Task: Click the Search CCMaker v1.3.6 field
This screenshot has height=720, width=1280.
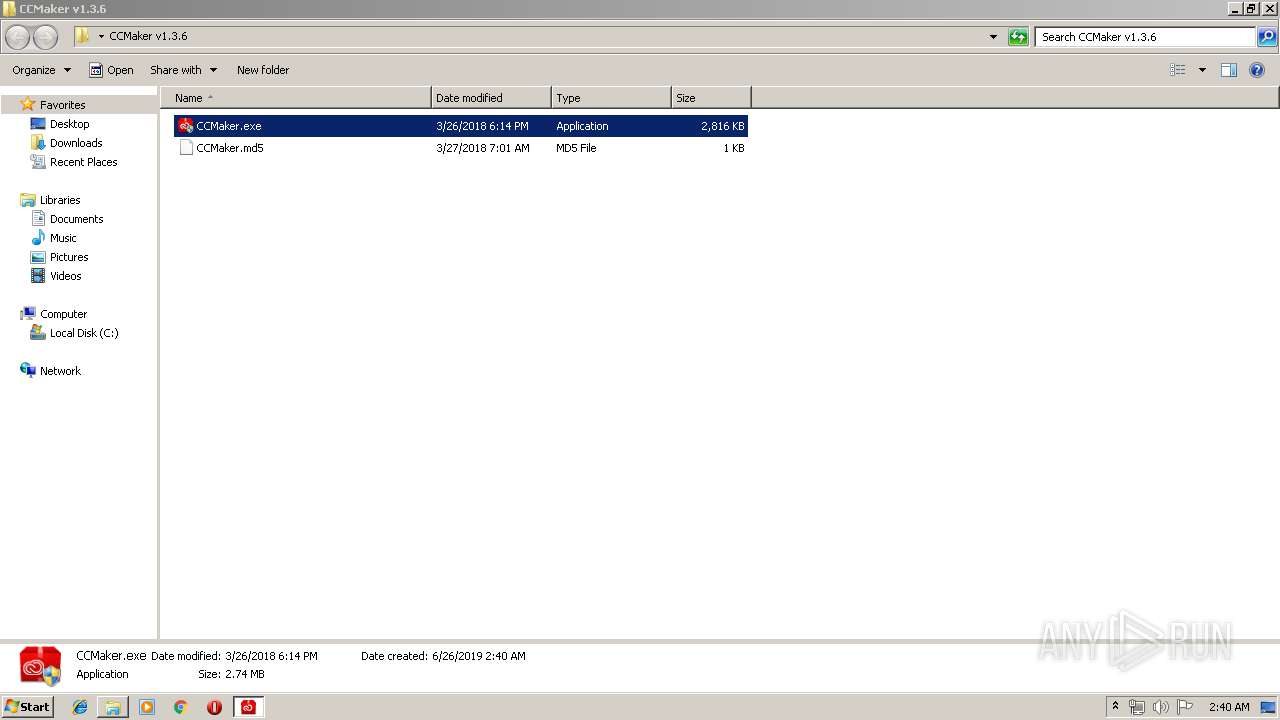Action: [x=1145, y=37]
